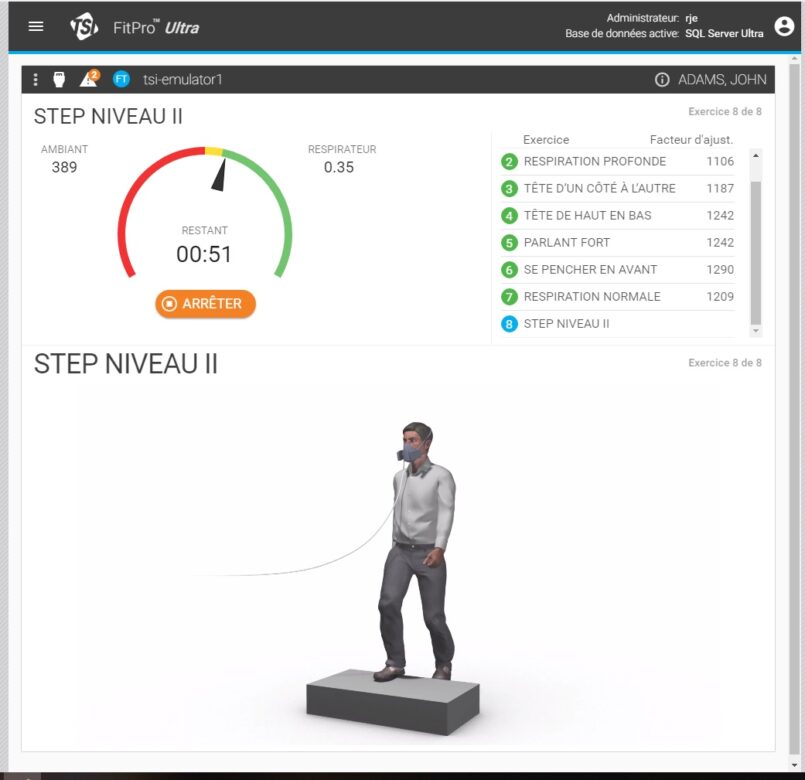Open the hamburger navigation menu

[x=36, y=27]
